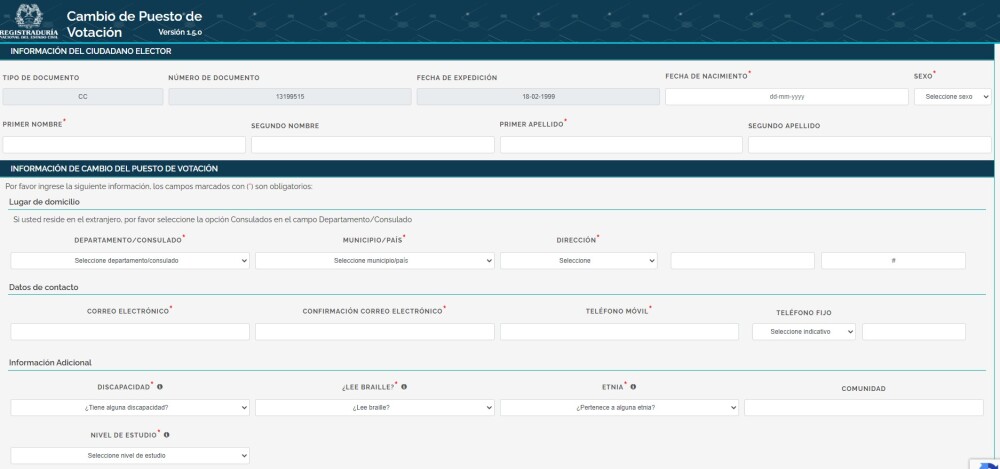Click the 'Versión 1.5.0' text
Viewport: 1000px width, 469px height.
(180, 33)
